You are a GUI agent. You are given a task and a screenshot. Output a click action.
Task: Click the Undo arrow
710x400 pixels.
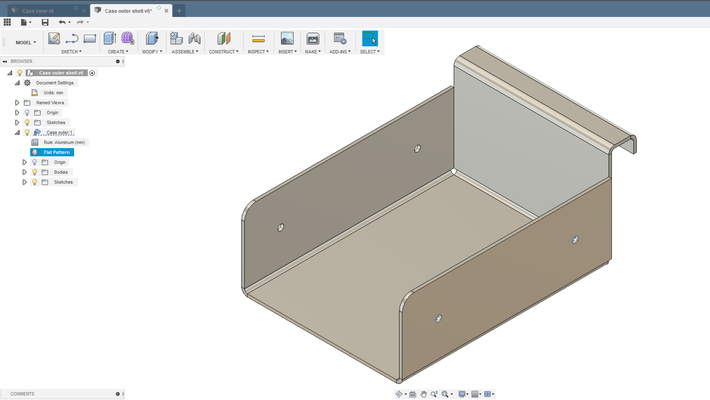tap(62, 22)
